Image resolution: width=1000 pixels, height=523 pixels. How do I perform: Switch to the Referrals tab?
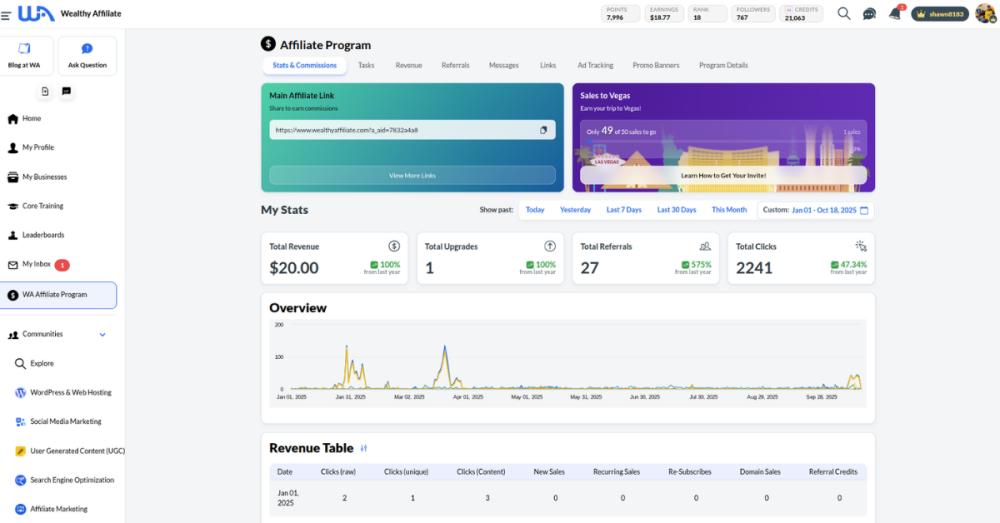coord(455,65)
